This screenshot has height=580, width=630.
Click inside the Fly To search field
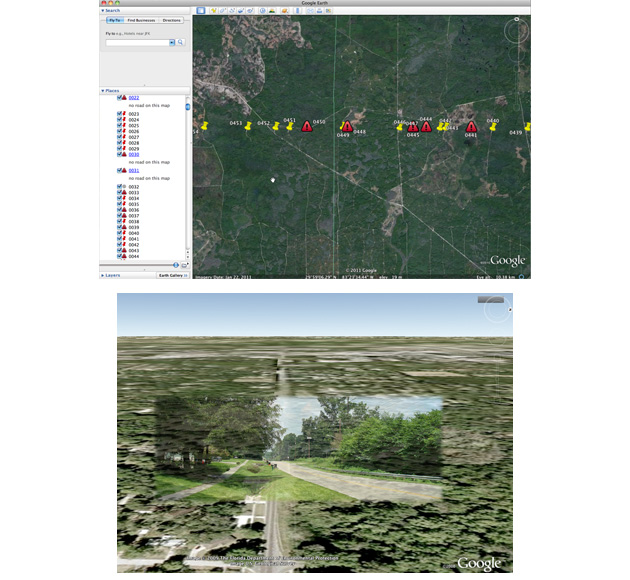(137, 42)
